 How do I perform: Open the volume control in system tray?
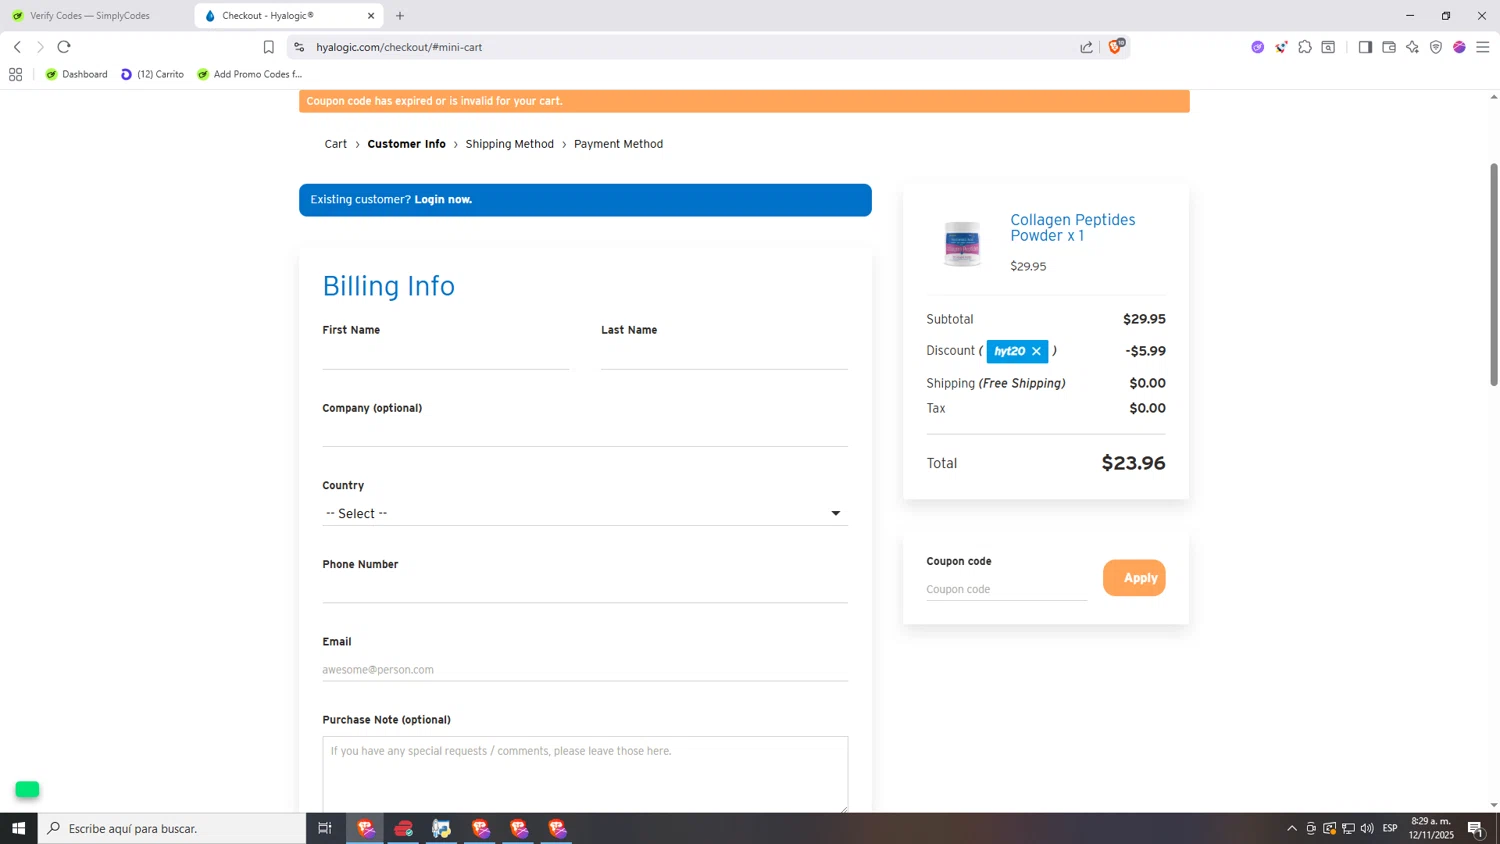click(1367, 828)
